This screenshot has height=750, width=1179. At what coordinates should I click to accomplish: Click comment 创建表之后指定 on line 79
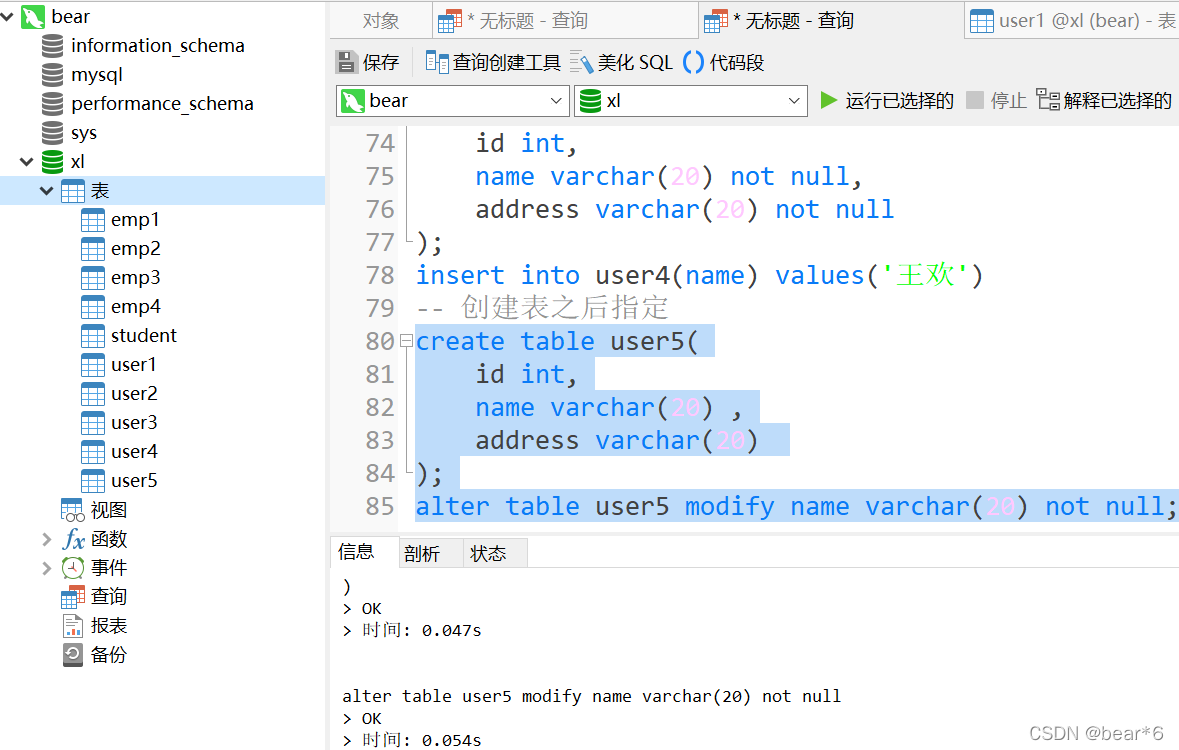coord(564,308)
